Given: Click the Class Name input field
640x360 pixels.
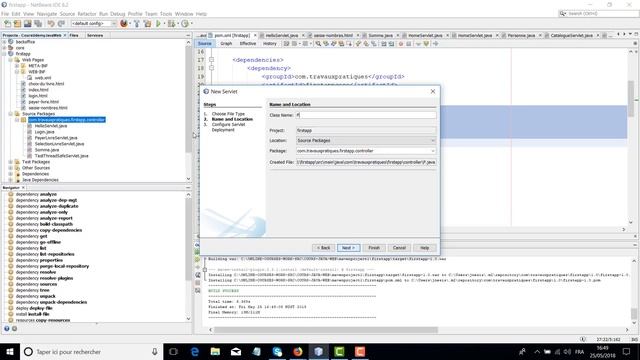Looking at the screenshot, I should [366, 116].
